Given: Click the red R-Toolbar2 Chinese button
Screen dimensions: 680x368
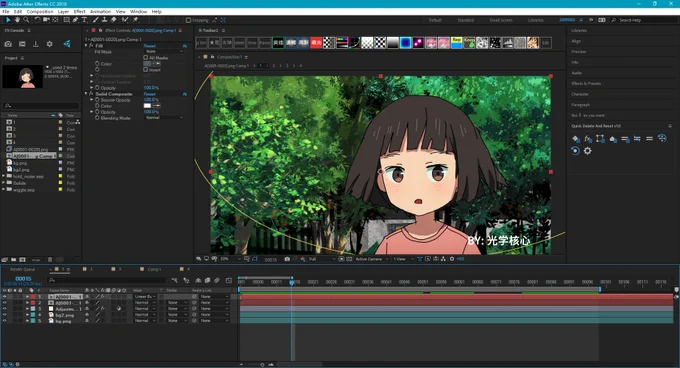Looking at the screenshot, I should click(317, 42).
